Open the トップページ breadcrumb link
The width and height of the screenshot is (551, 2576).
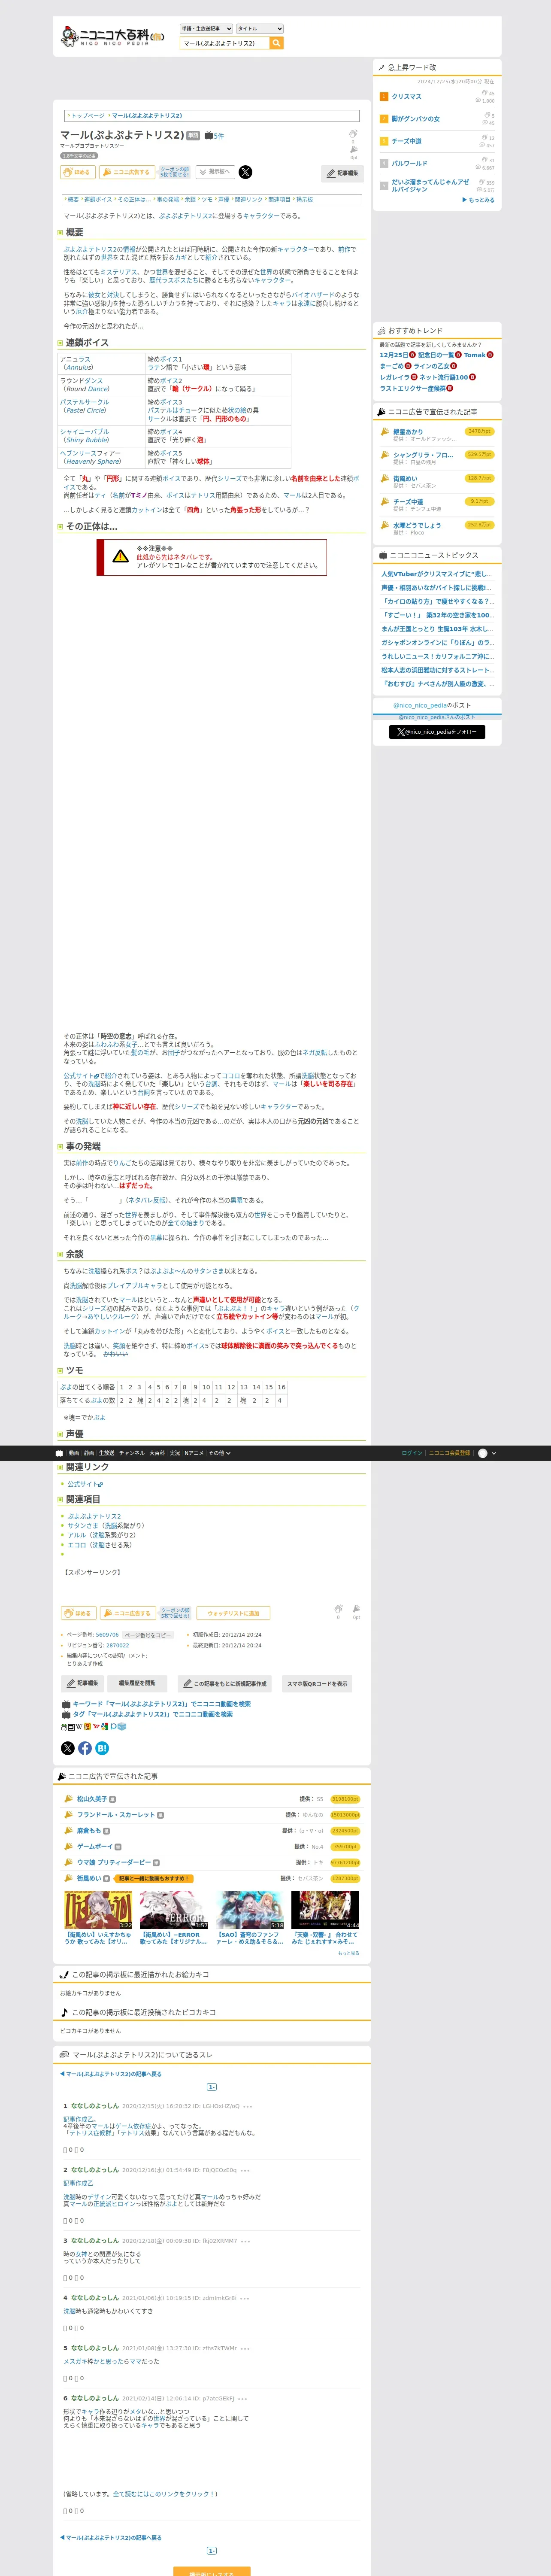87,116
